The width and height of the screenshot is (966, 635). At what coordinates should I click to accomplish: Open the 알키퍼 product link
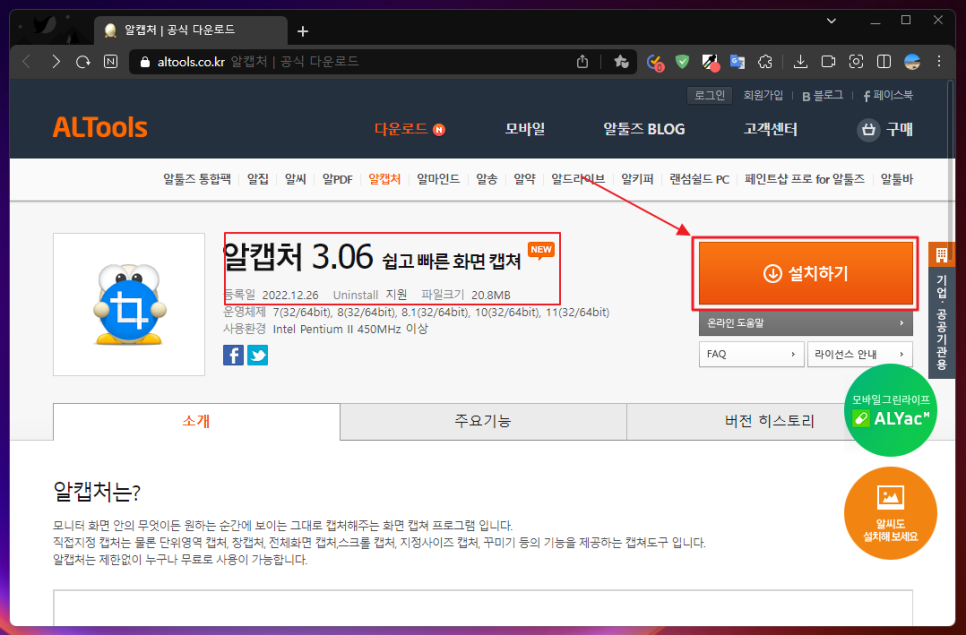pyautogui.click(x=637, y=179)
